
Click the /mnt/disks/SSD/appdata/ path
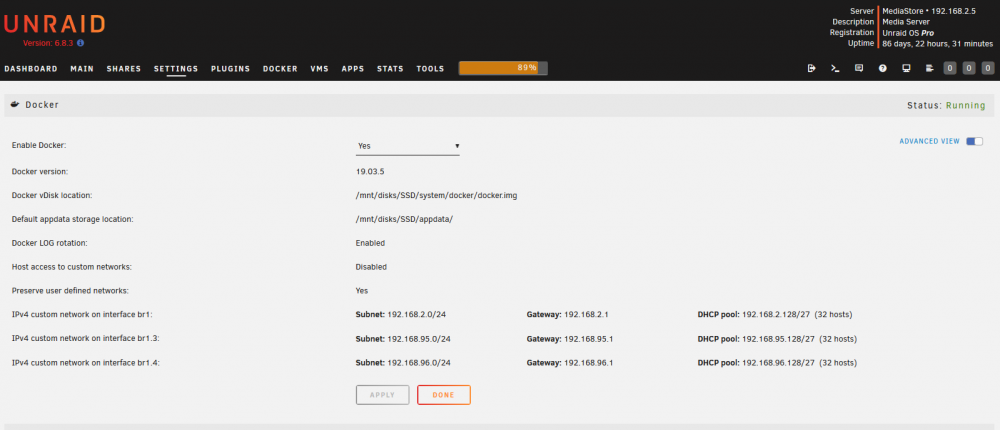404,219
